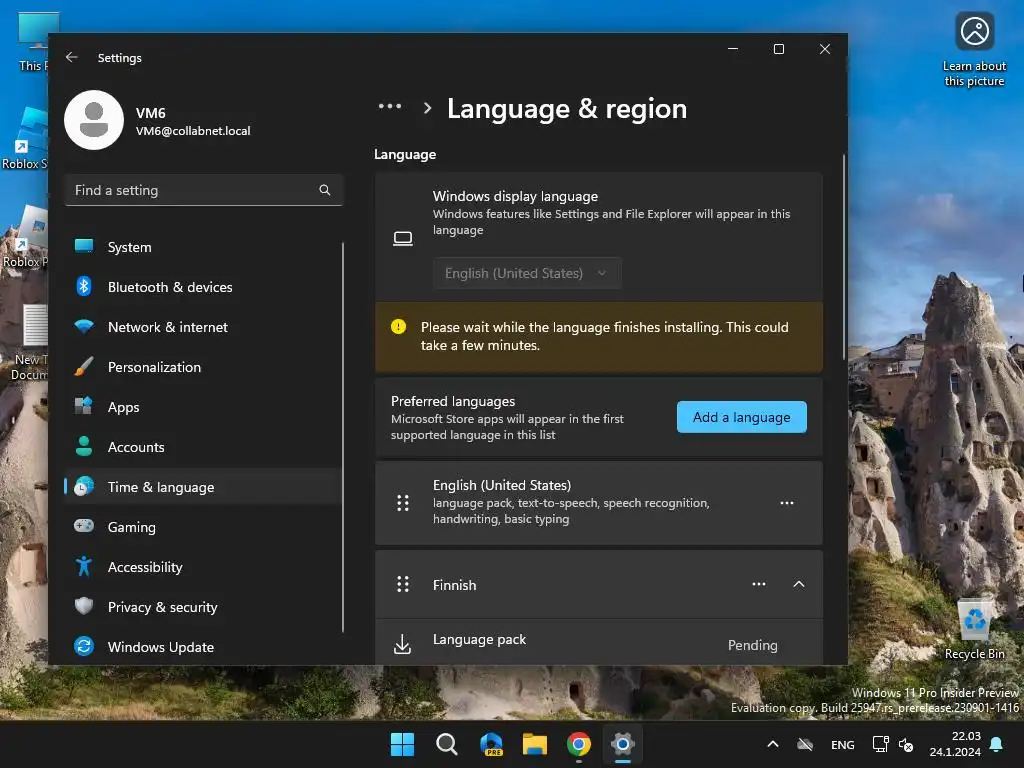This screenshot has height=768, width=1024.
Task: Show hidden icons in system tray
Action: (773, 744)
